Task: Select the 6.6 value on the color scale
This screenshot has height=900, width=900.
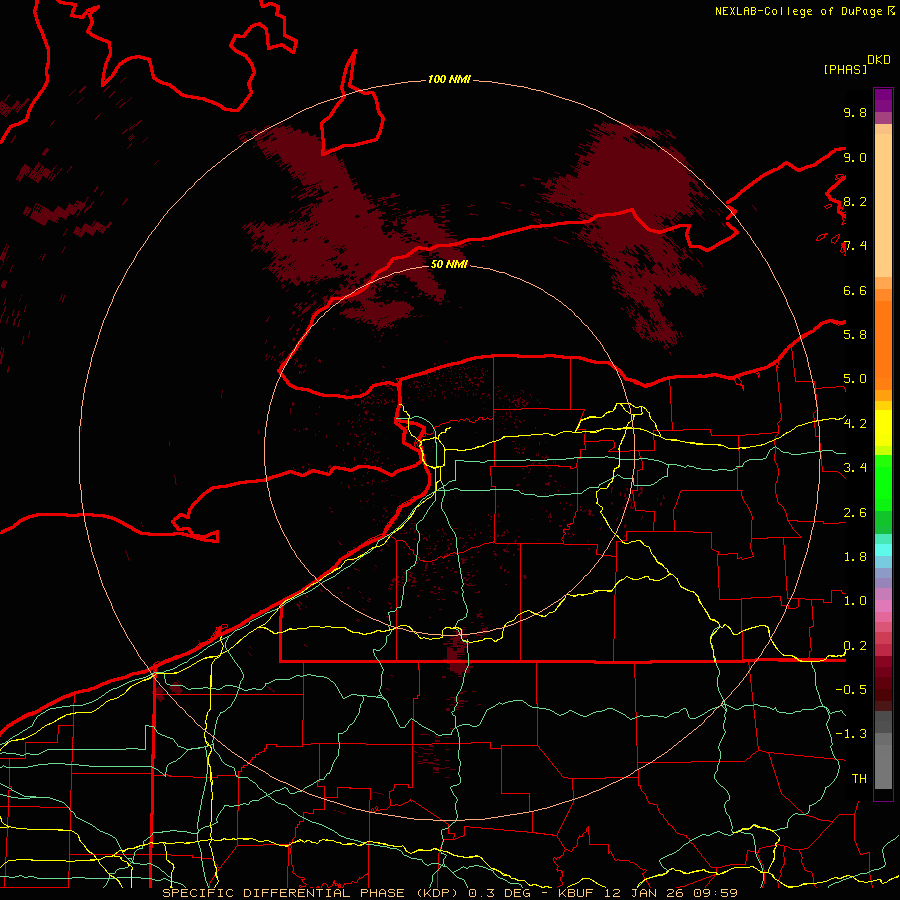Action: coord(855,290)
